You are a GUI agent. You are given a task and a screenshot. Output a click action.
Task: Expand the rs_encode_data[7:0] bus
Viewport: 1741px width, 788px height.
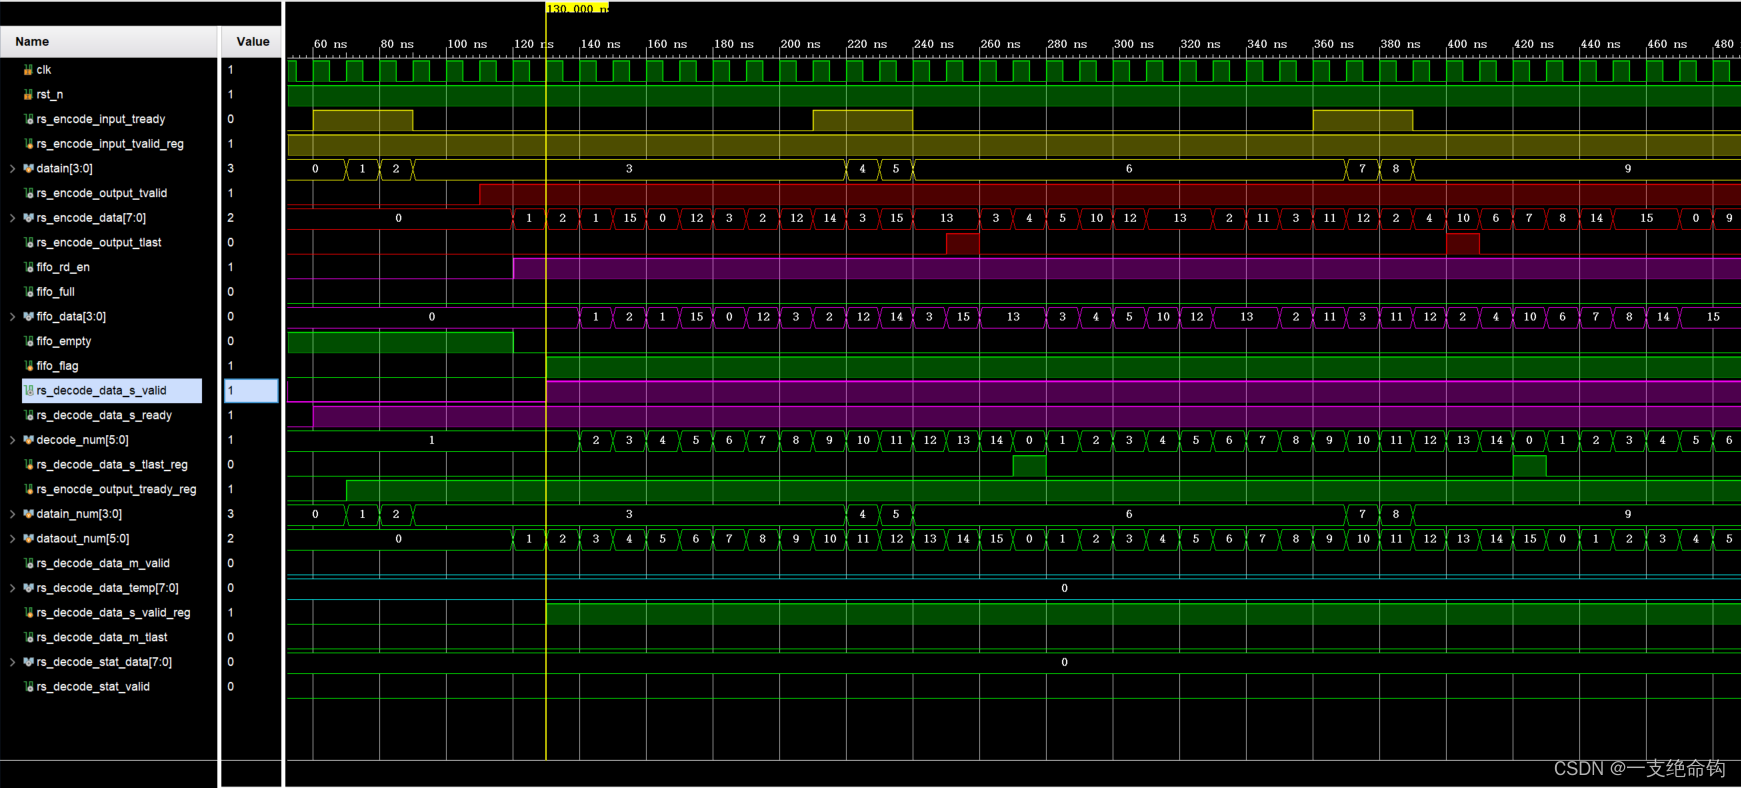click(x=12, y=218)
